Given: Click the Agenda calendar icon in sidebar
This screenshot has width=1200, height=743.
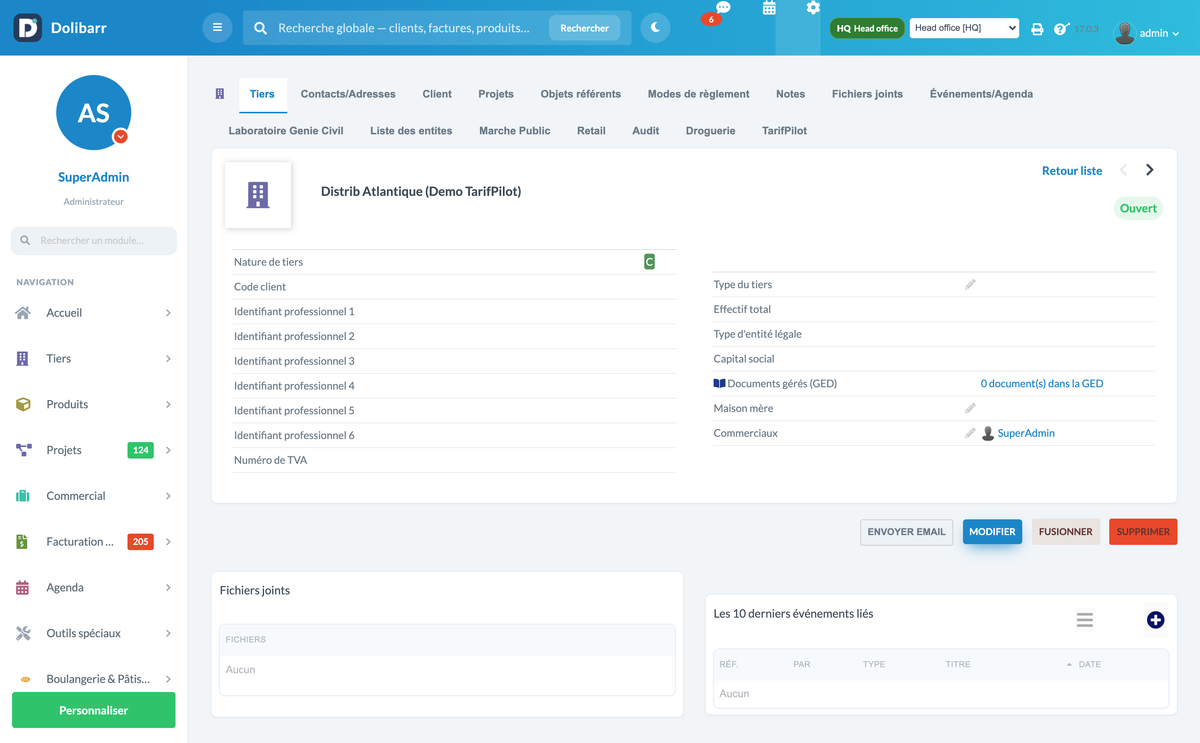Looking at the screenshot, I should click(x=23, y=588).
